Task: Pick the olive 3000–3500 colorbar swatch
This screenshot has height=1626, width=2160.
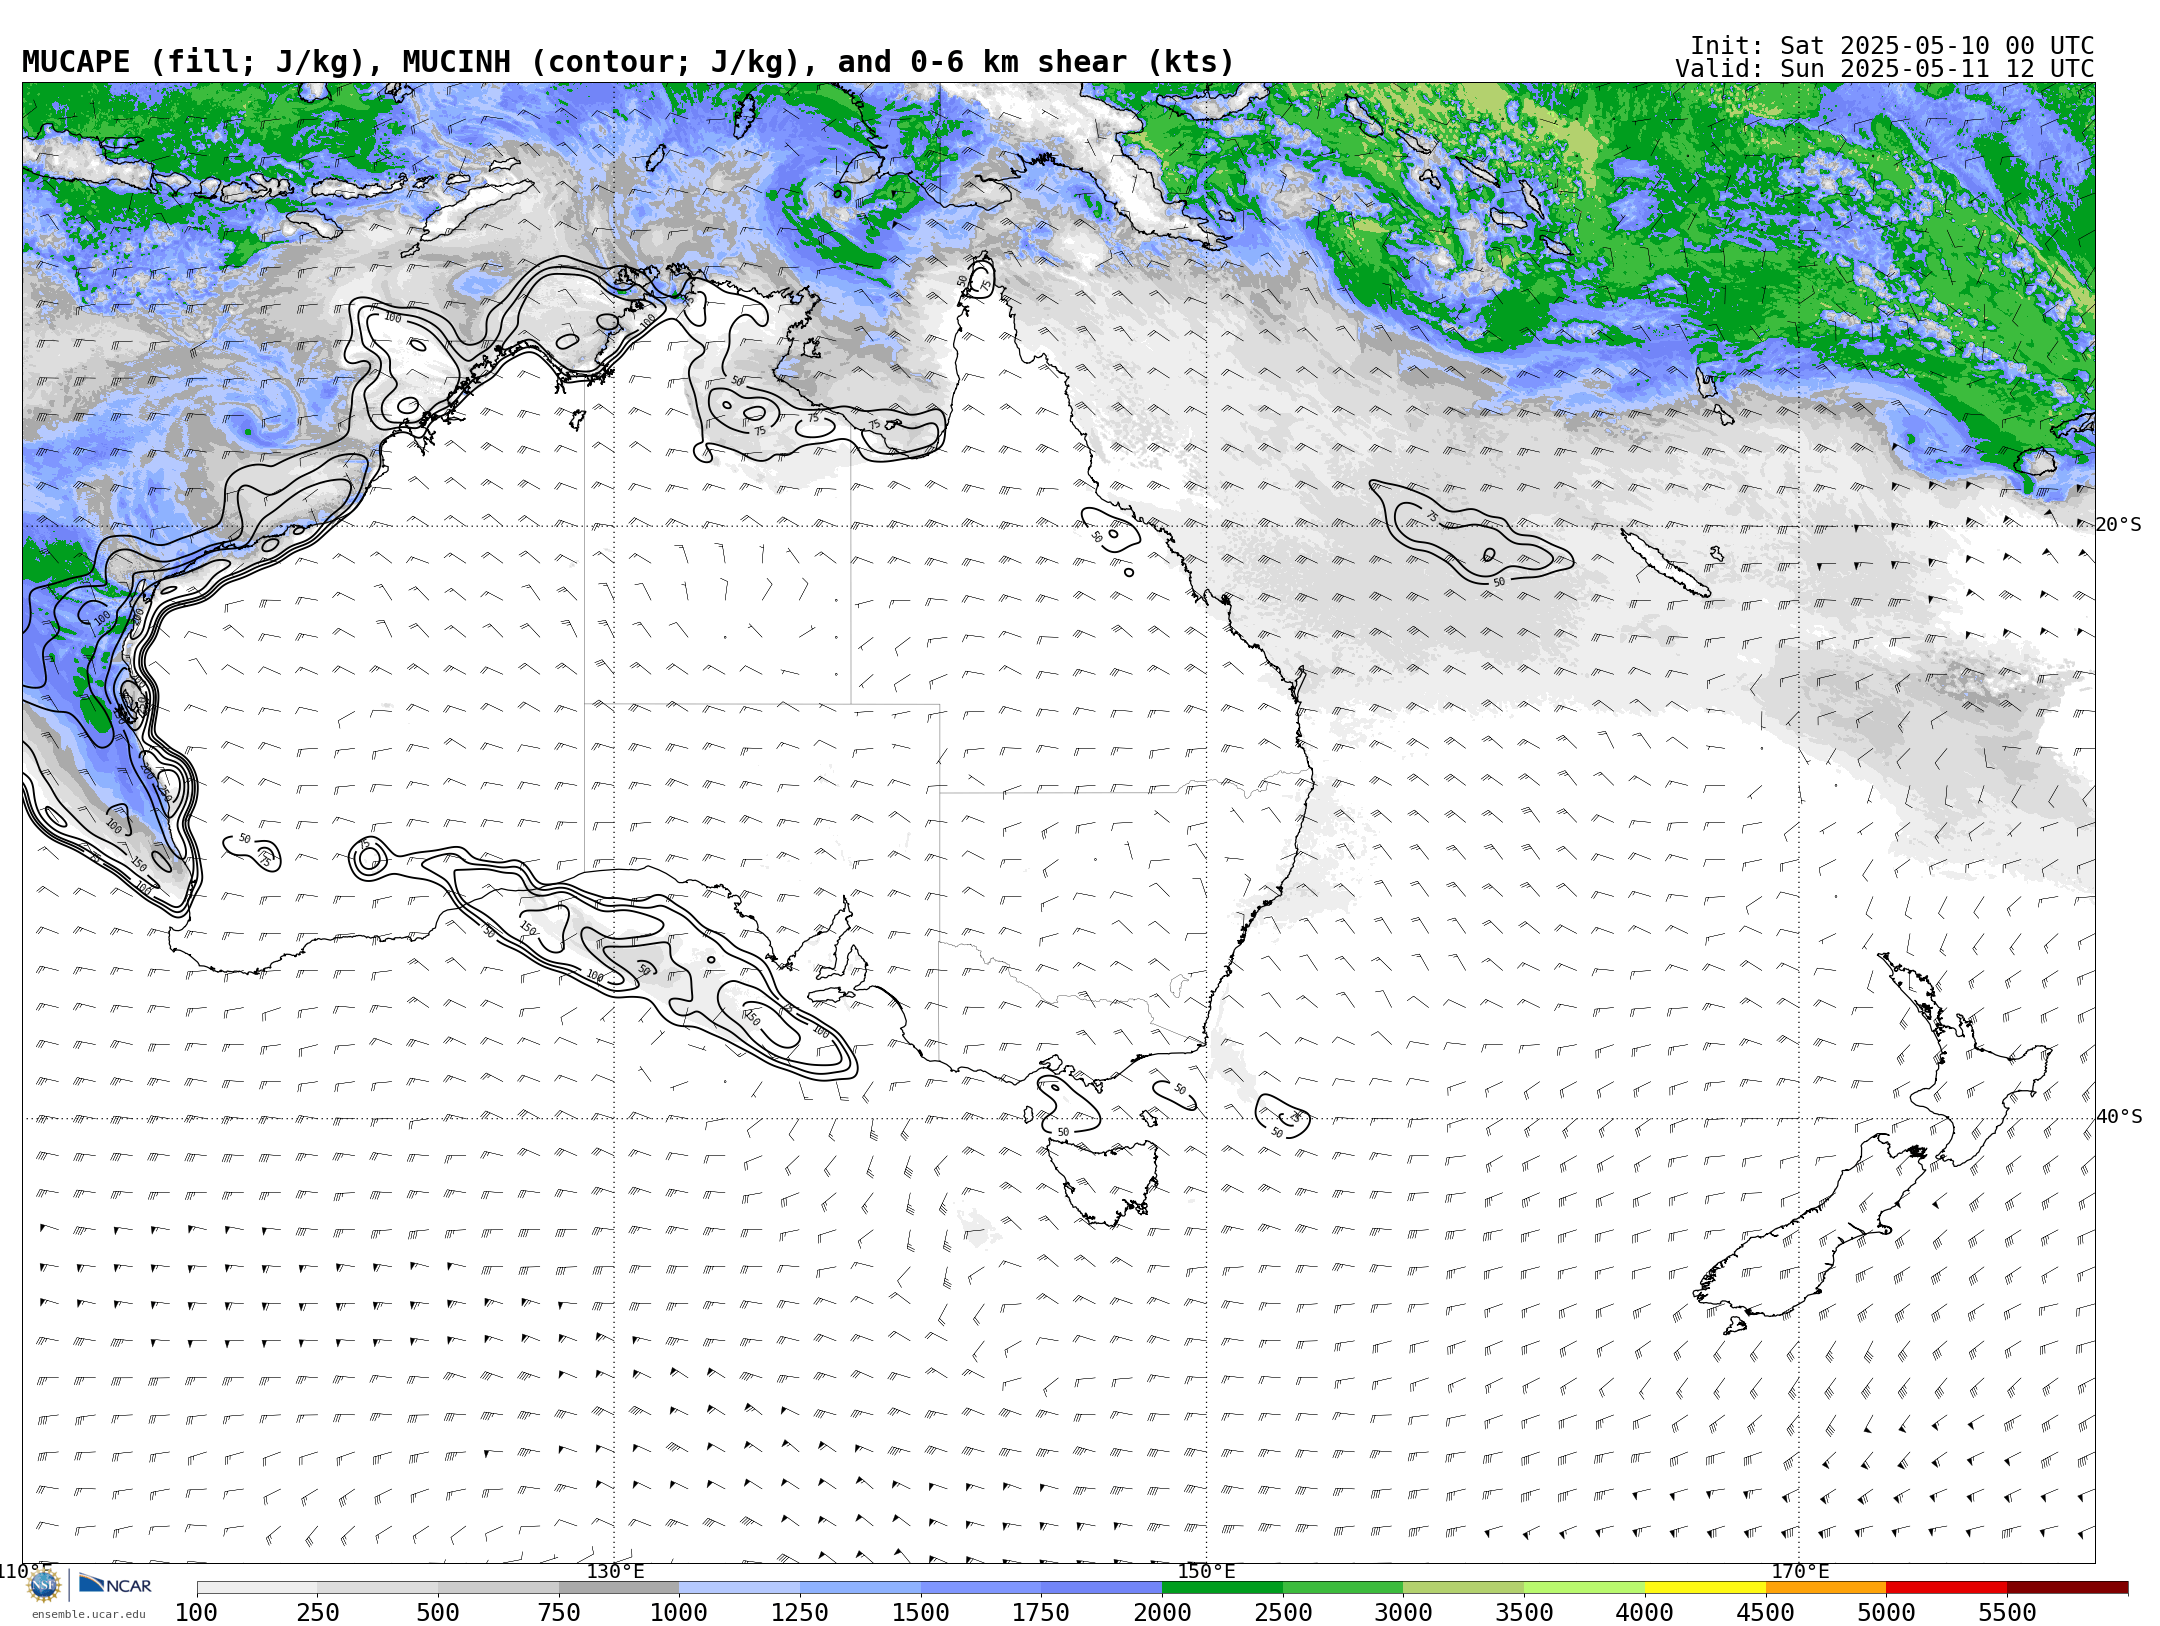Action: (1463, 1588)
